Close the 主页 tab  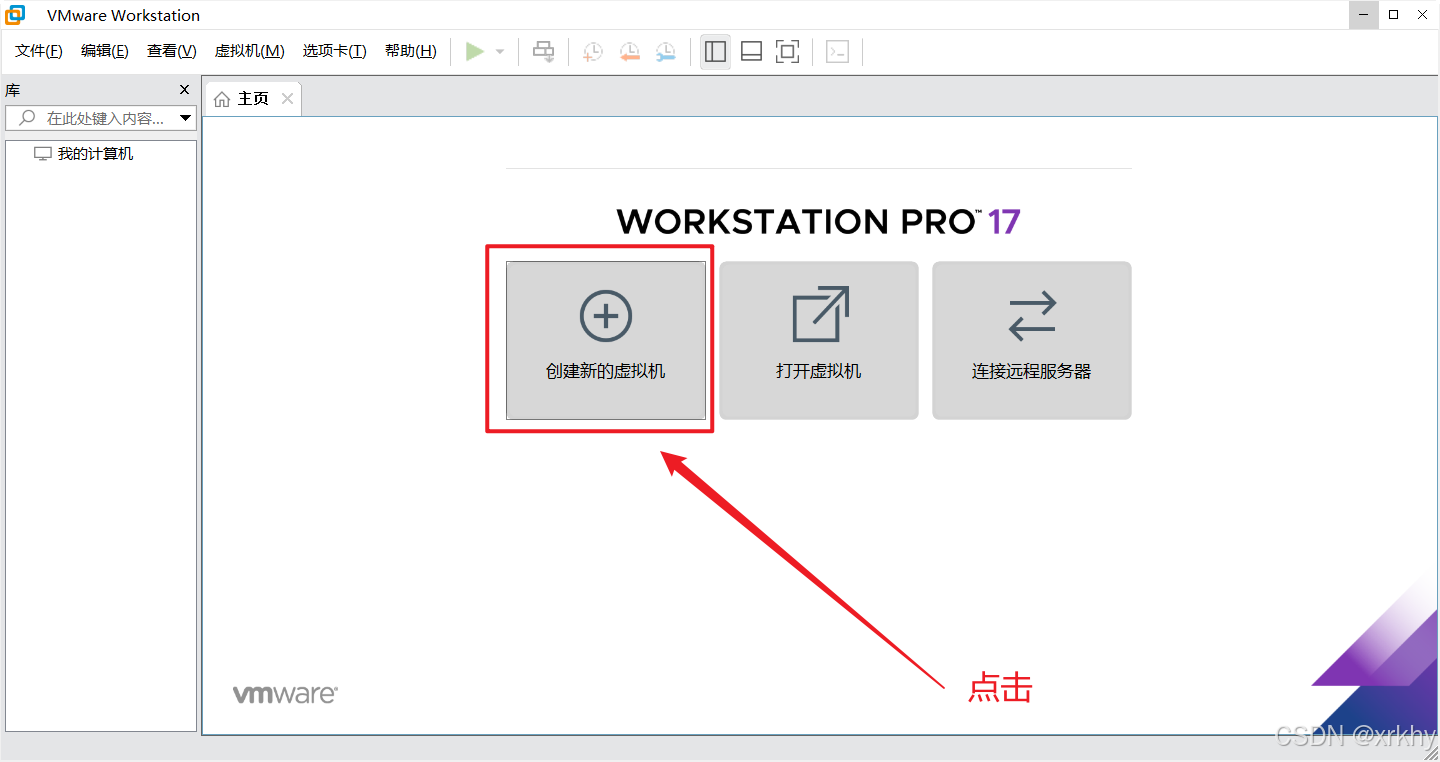[287, 98]
